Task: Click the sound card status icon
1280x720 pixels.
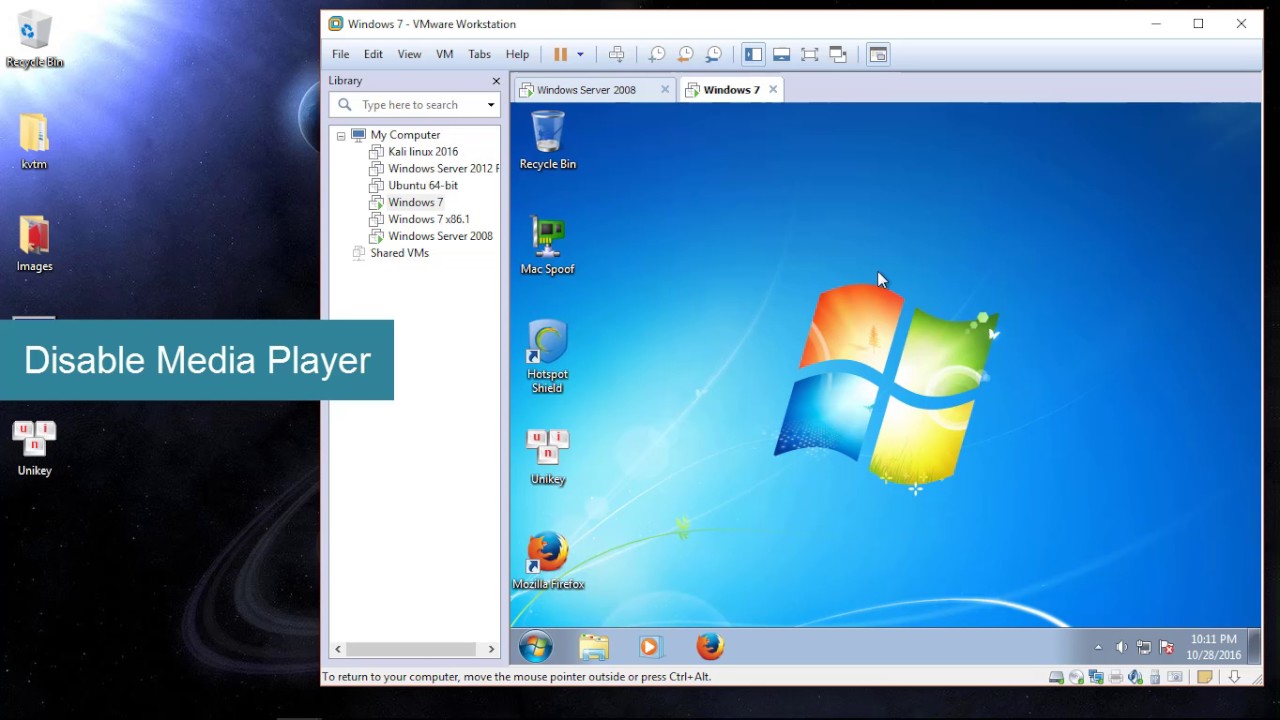Action: coord(1135,677)
